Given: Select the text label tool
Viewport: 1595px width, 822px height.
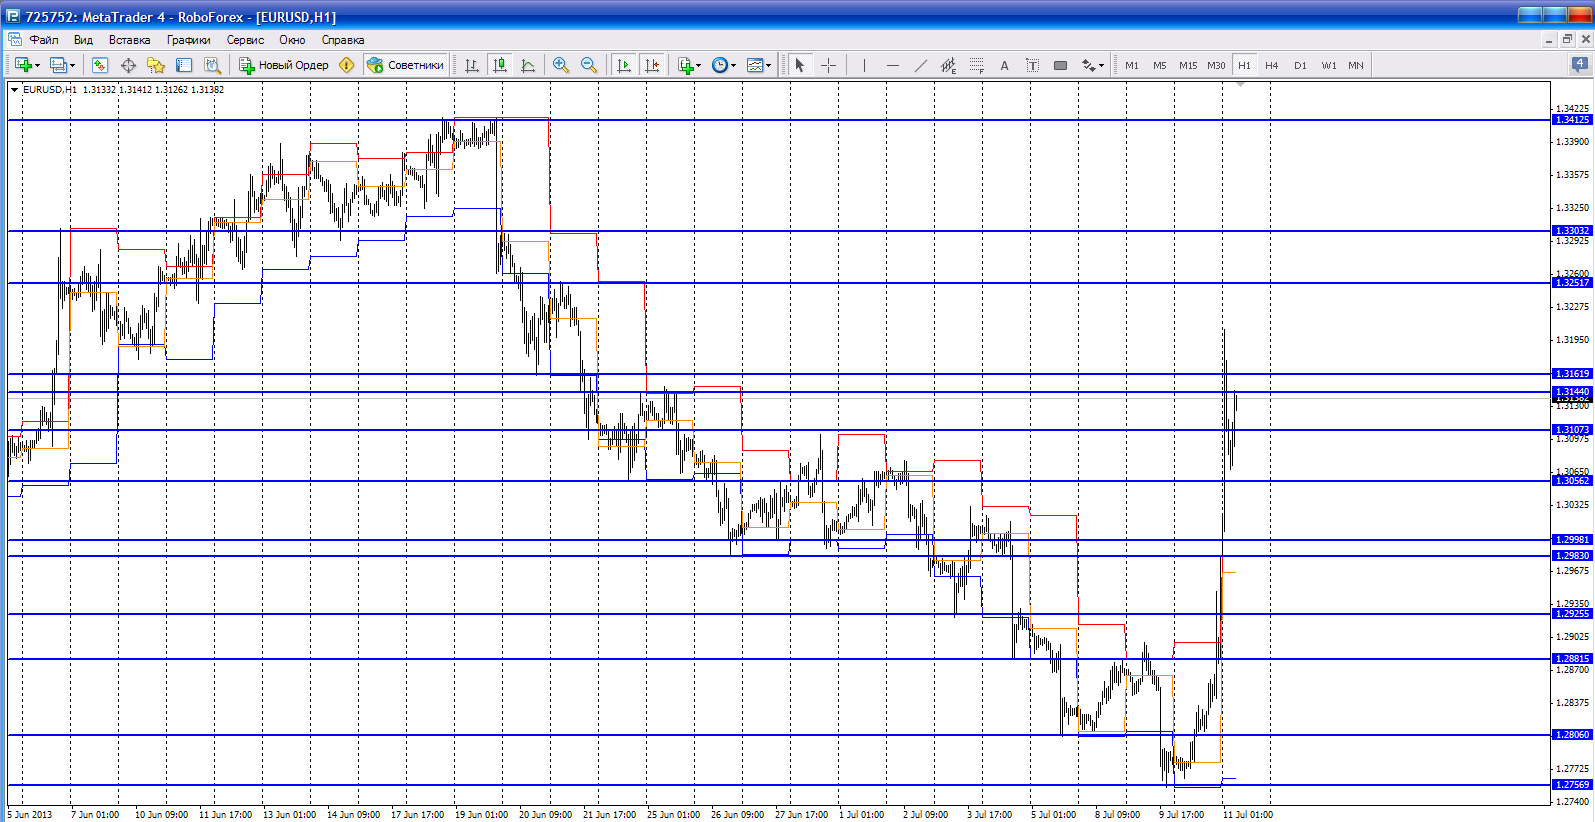Looking at the screenshot, I should (1032, 65).
